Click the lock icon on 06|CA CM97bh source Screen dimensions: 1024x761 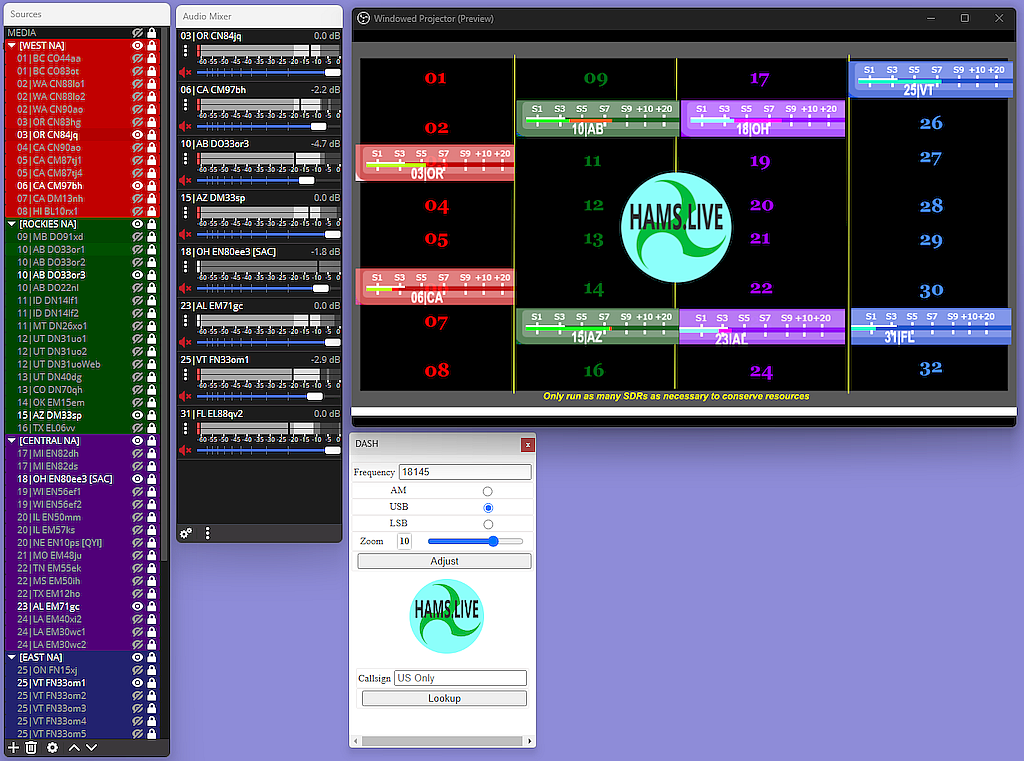click(x=152, y=186)
